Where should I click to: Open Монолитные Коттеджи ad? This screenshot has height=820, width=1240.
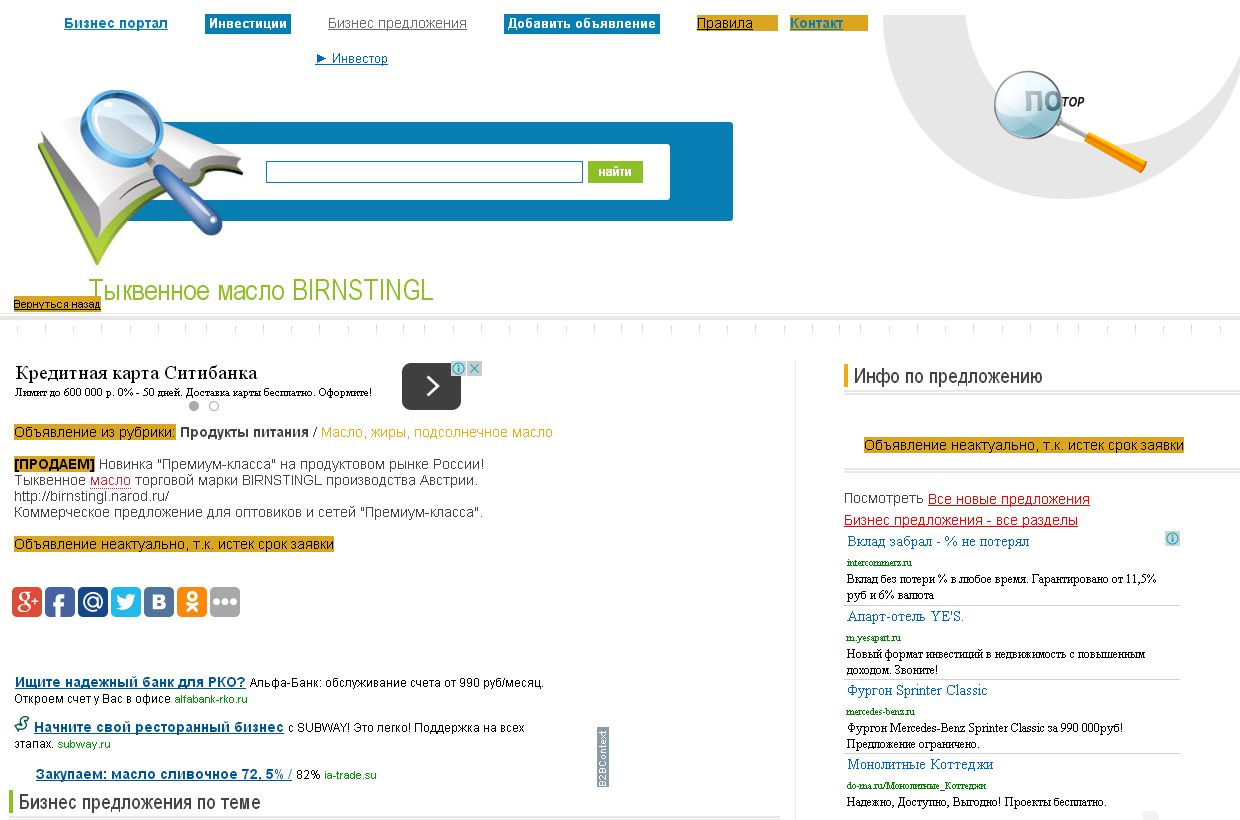pos(920,764)
